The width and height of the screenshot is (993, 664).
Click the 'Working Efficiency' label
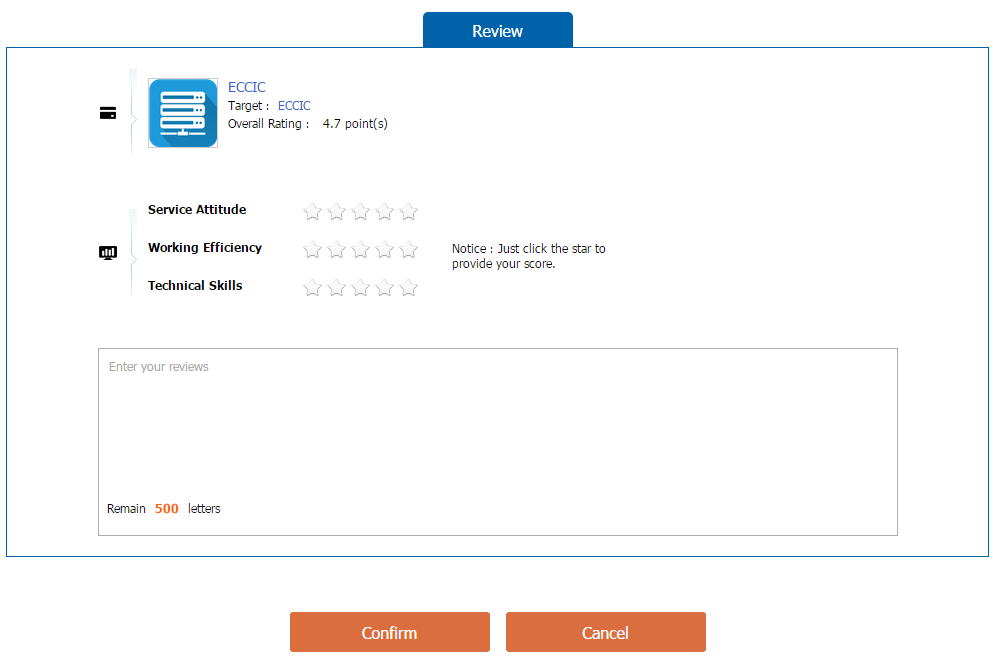(205, 248)
